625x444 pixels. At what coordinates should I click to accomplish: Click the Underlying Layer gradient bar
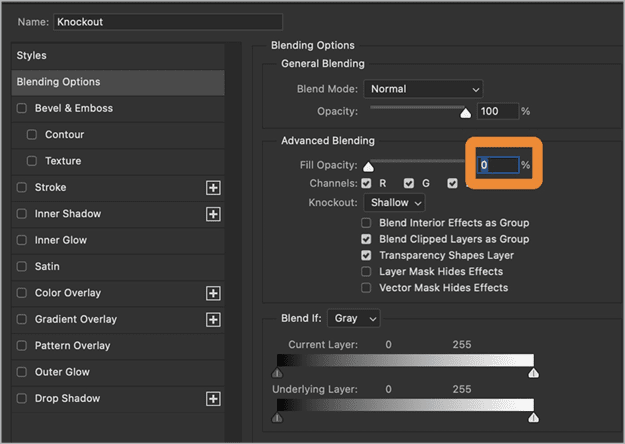pyautogui.click(x=405, y=405)
